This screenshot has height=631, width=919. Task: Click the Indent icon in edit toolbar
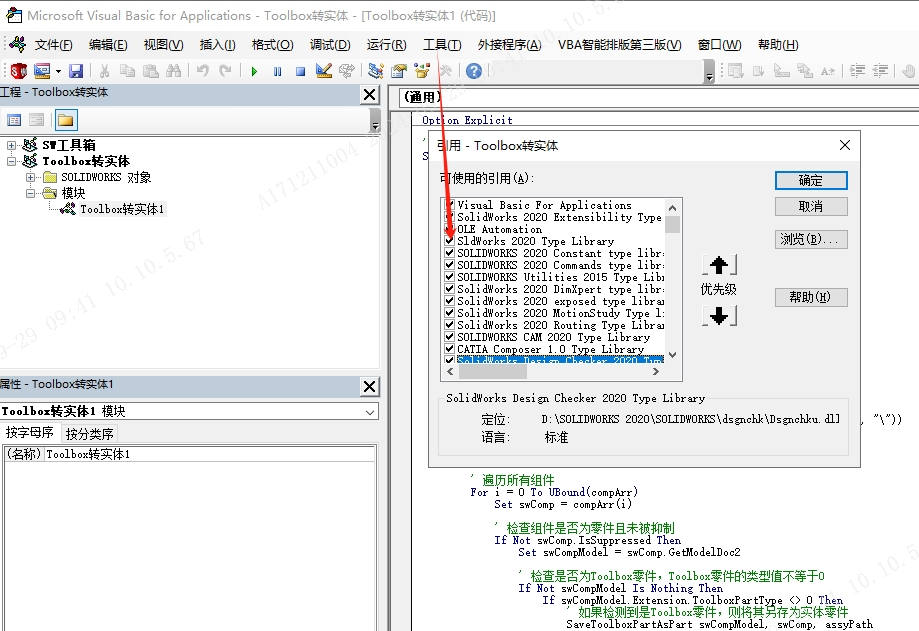(857, 71)
